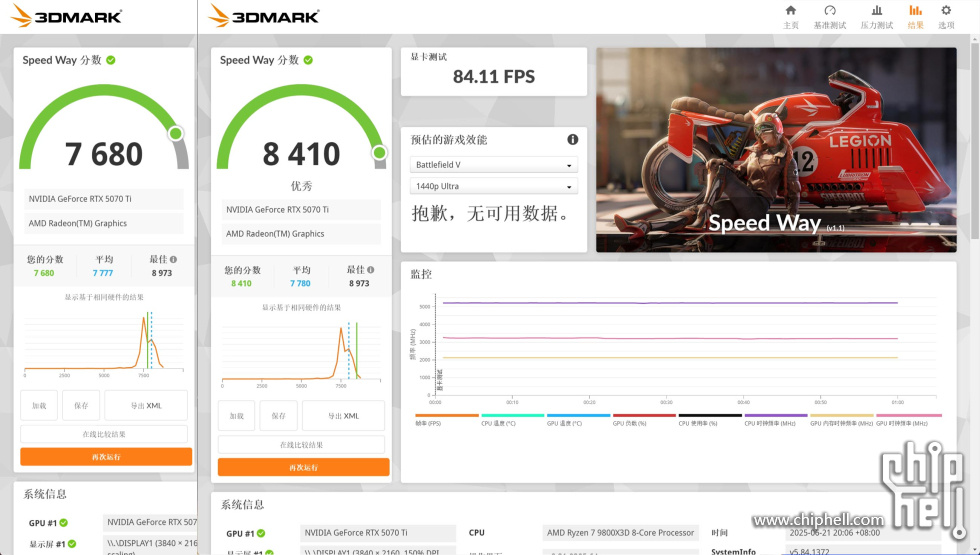Click 导出 XML button in left window
Viewport: 980px width, 555px height.
[146, 405]
